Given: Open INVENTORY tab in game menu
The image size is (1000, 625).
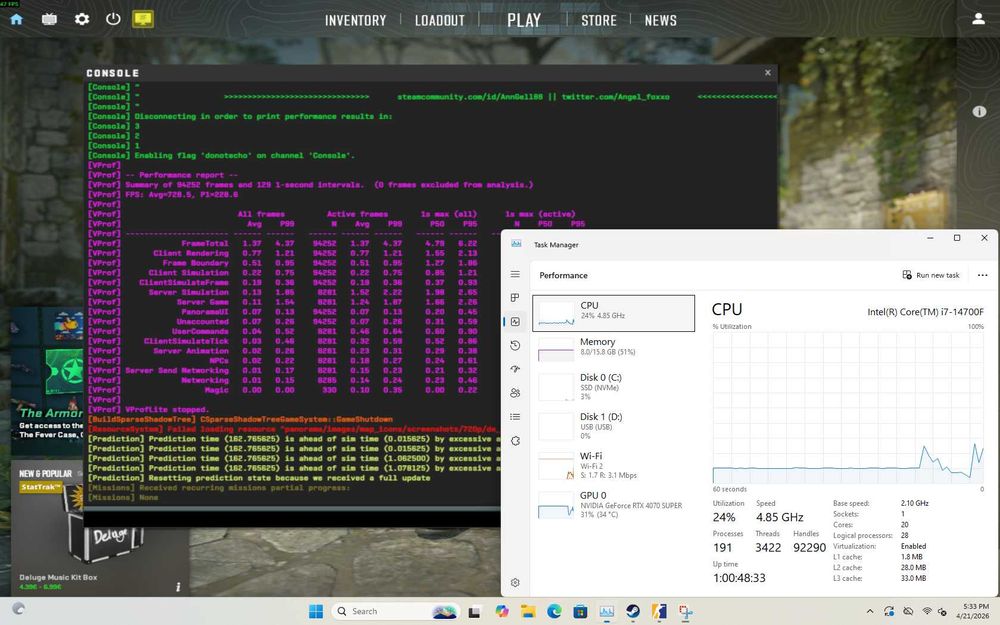Looking at the screenshot, I should click(355, 20).
